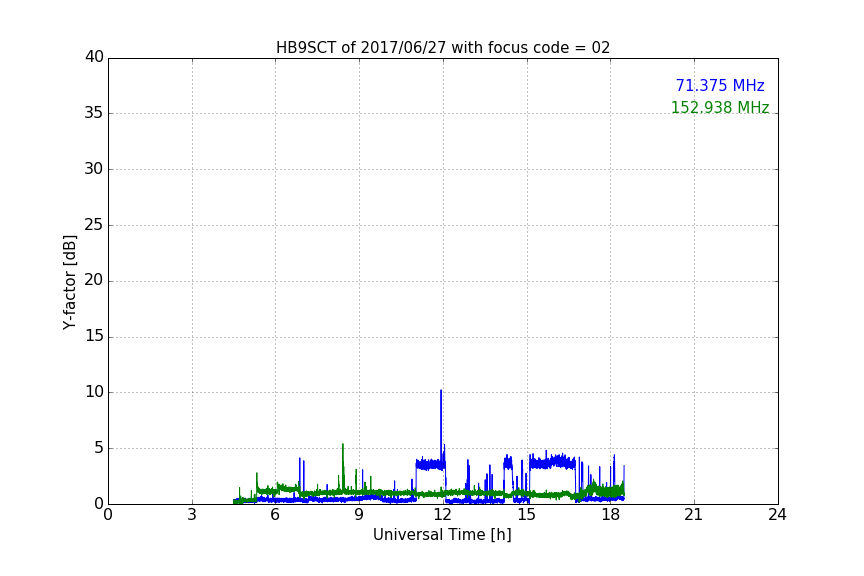Click the x-axis tick label 24
Screen dimensions: 864x576
(x=777, y=515)
